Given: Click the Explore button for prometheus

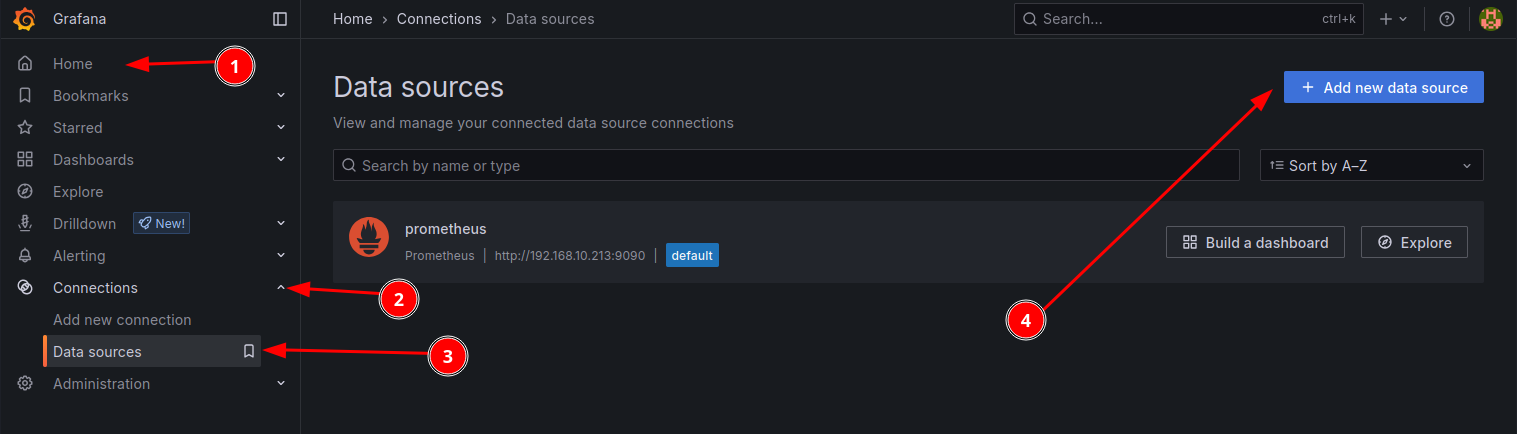Looking at the screenshot, I should pos(1414,242).
